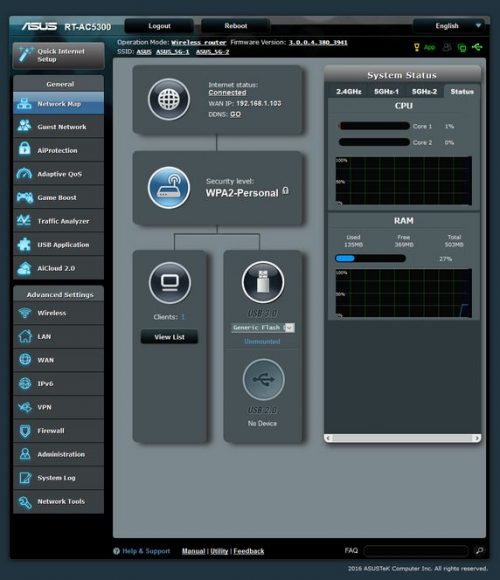Click View List button for clients
This screenshot has width=500, height=580.
169,337
